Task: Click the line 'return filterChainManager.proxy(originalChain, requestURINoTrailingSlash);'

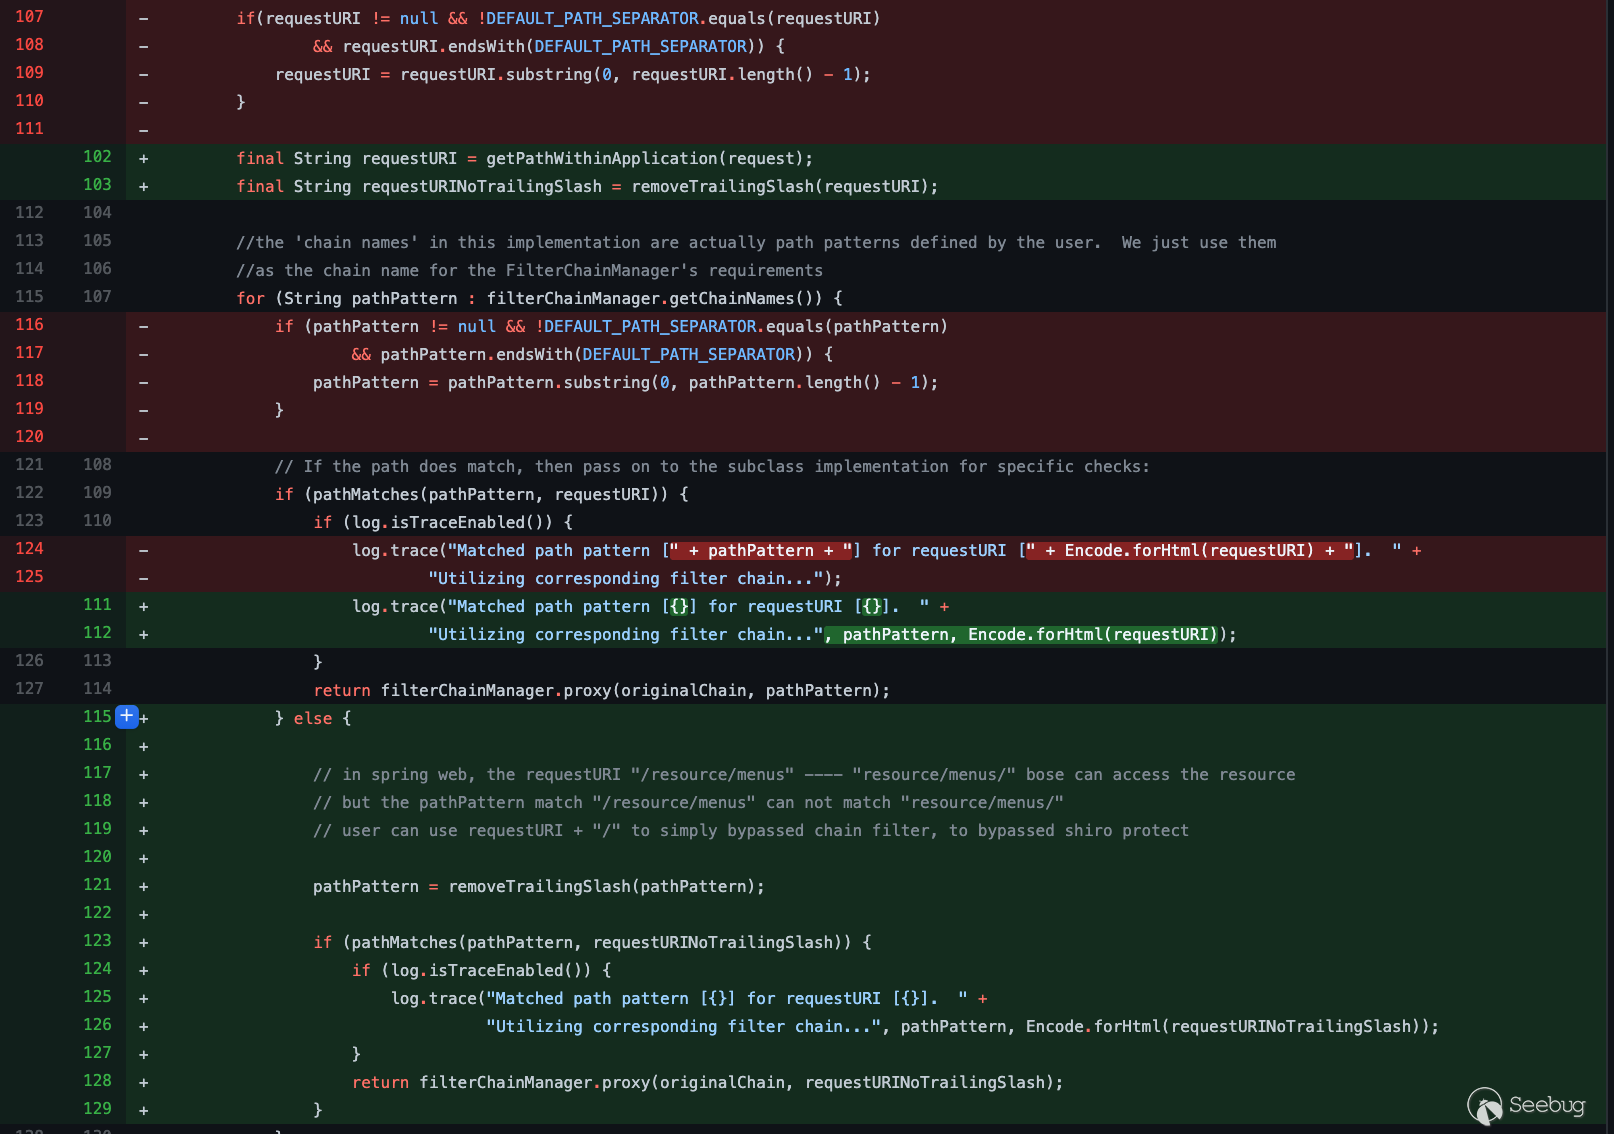Action: pos(707,1082)
